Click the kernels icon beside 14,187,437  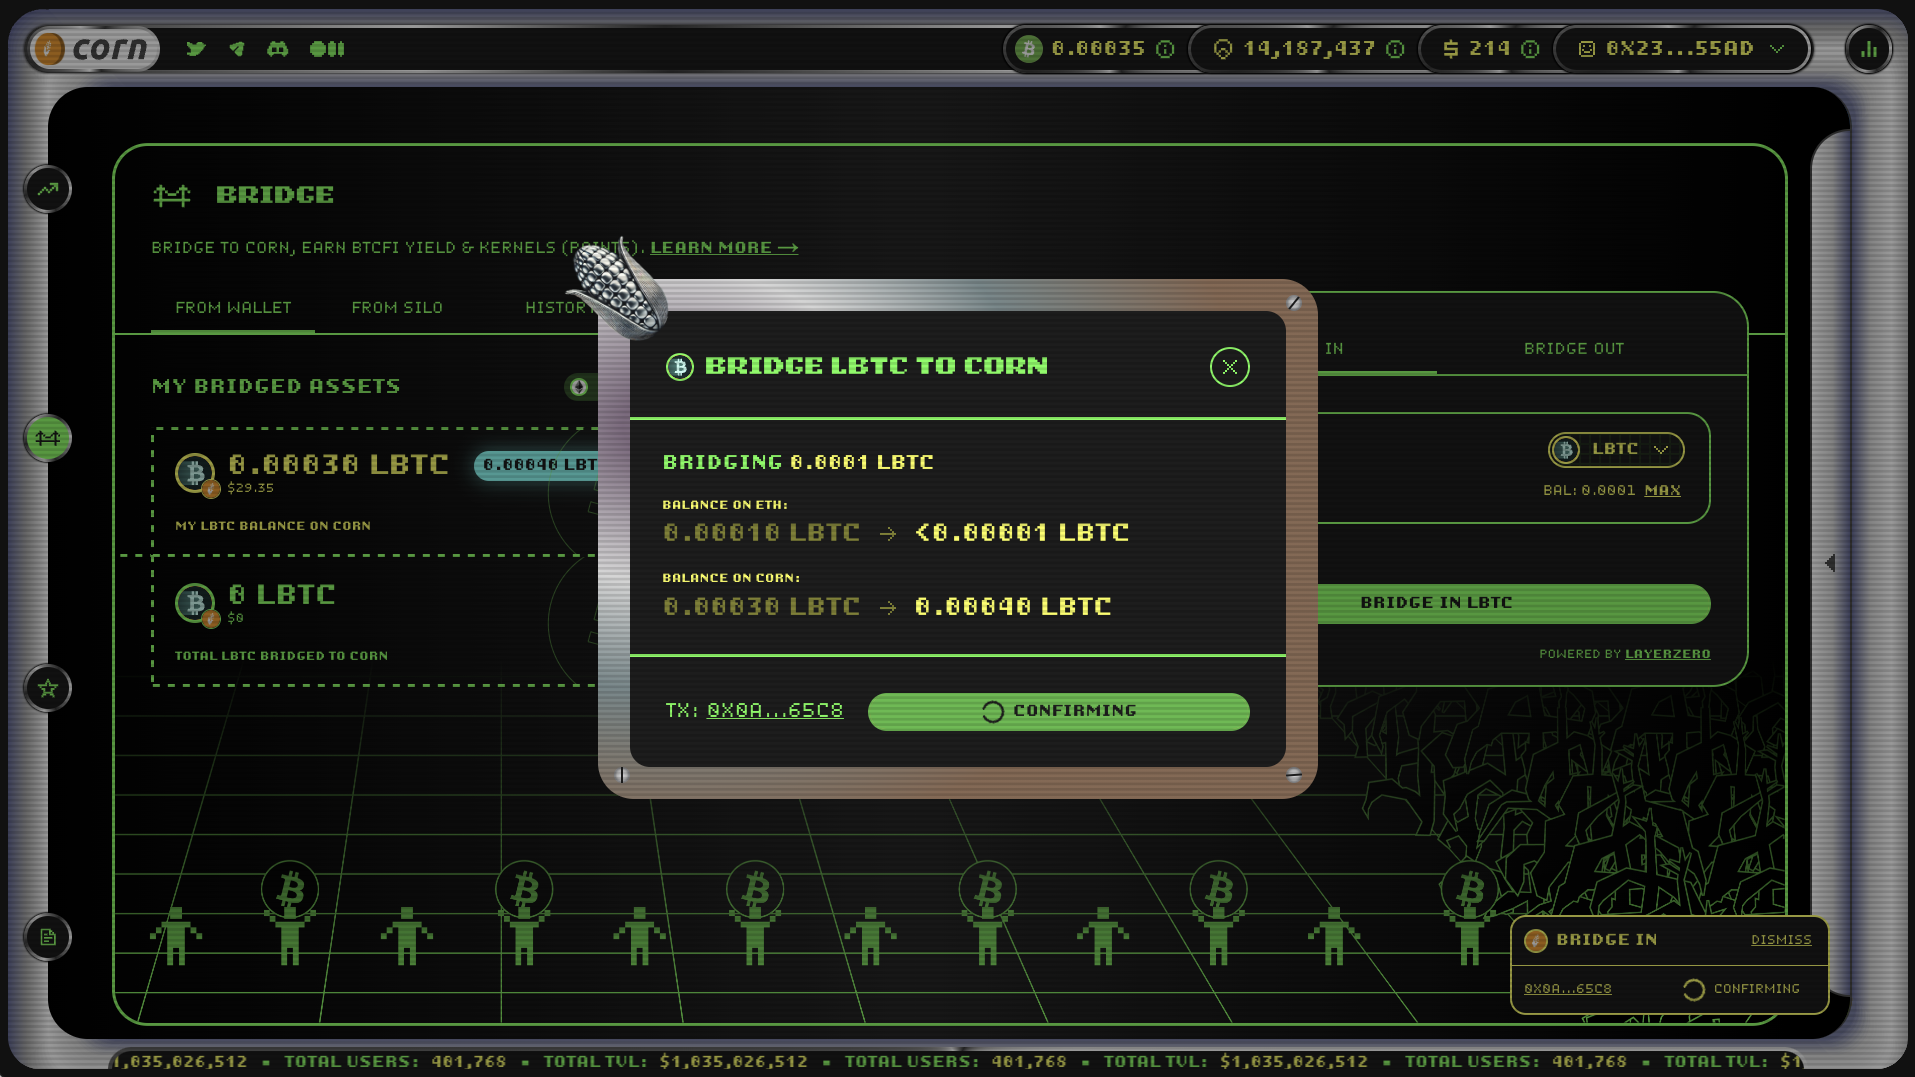point(1223,49)
